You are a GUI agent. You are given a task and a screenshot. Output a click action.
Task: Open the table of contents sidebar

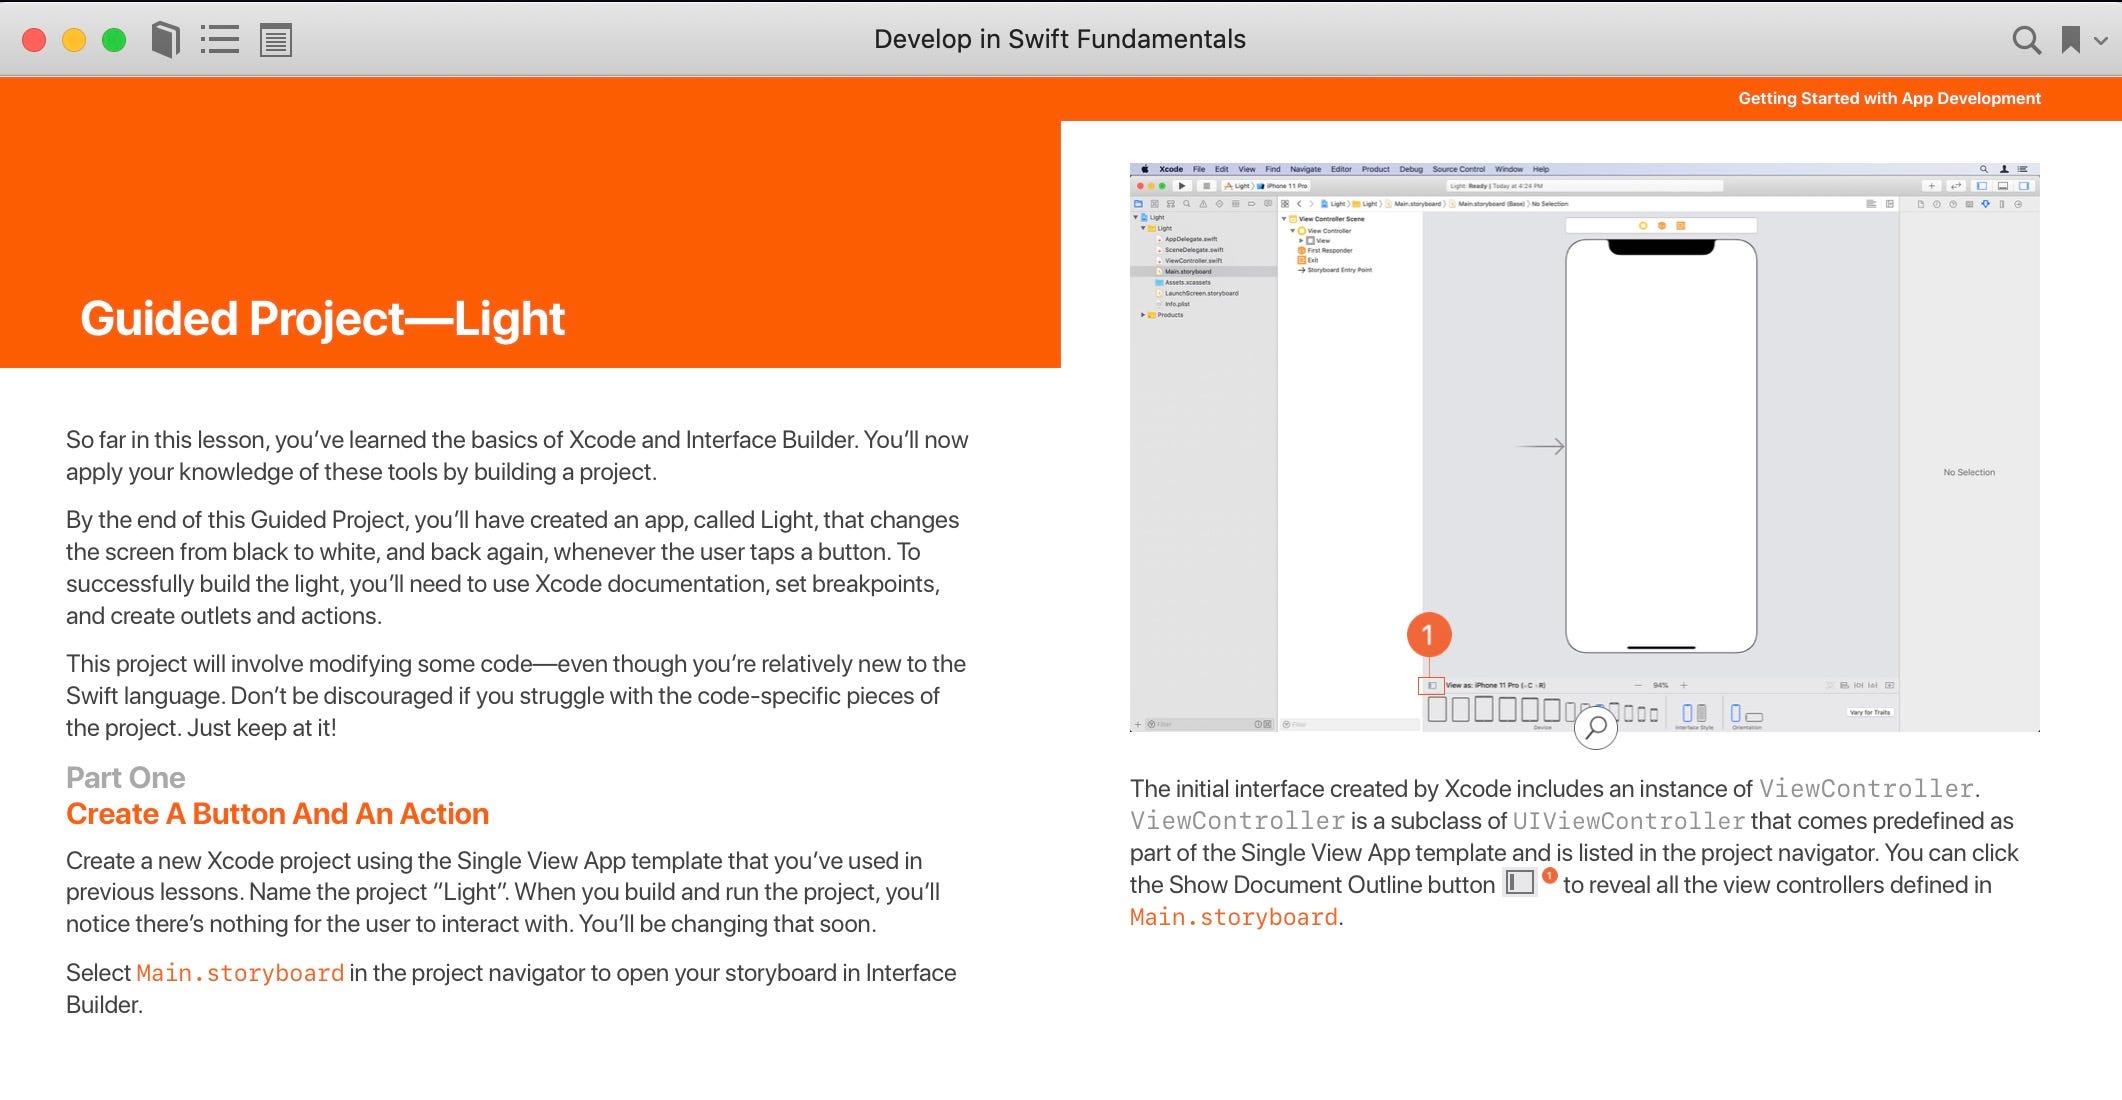point(220,39)
